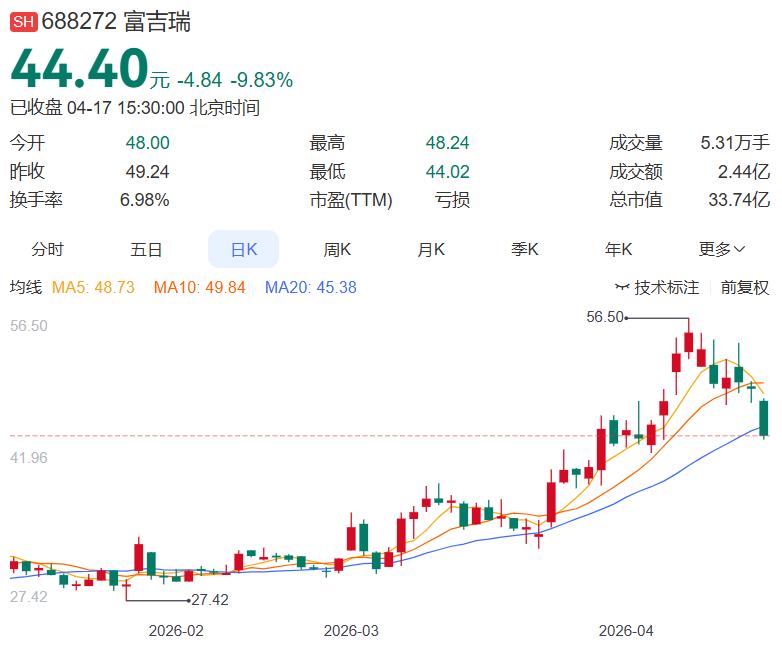
Task: Click the price change -4.84
Action: pos(199,80)
